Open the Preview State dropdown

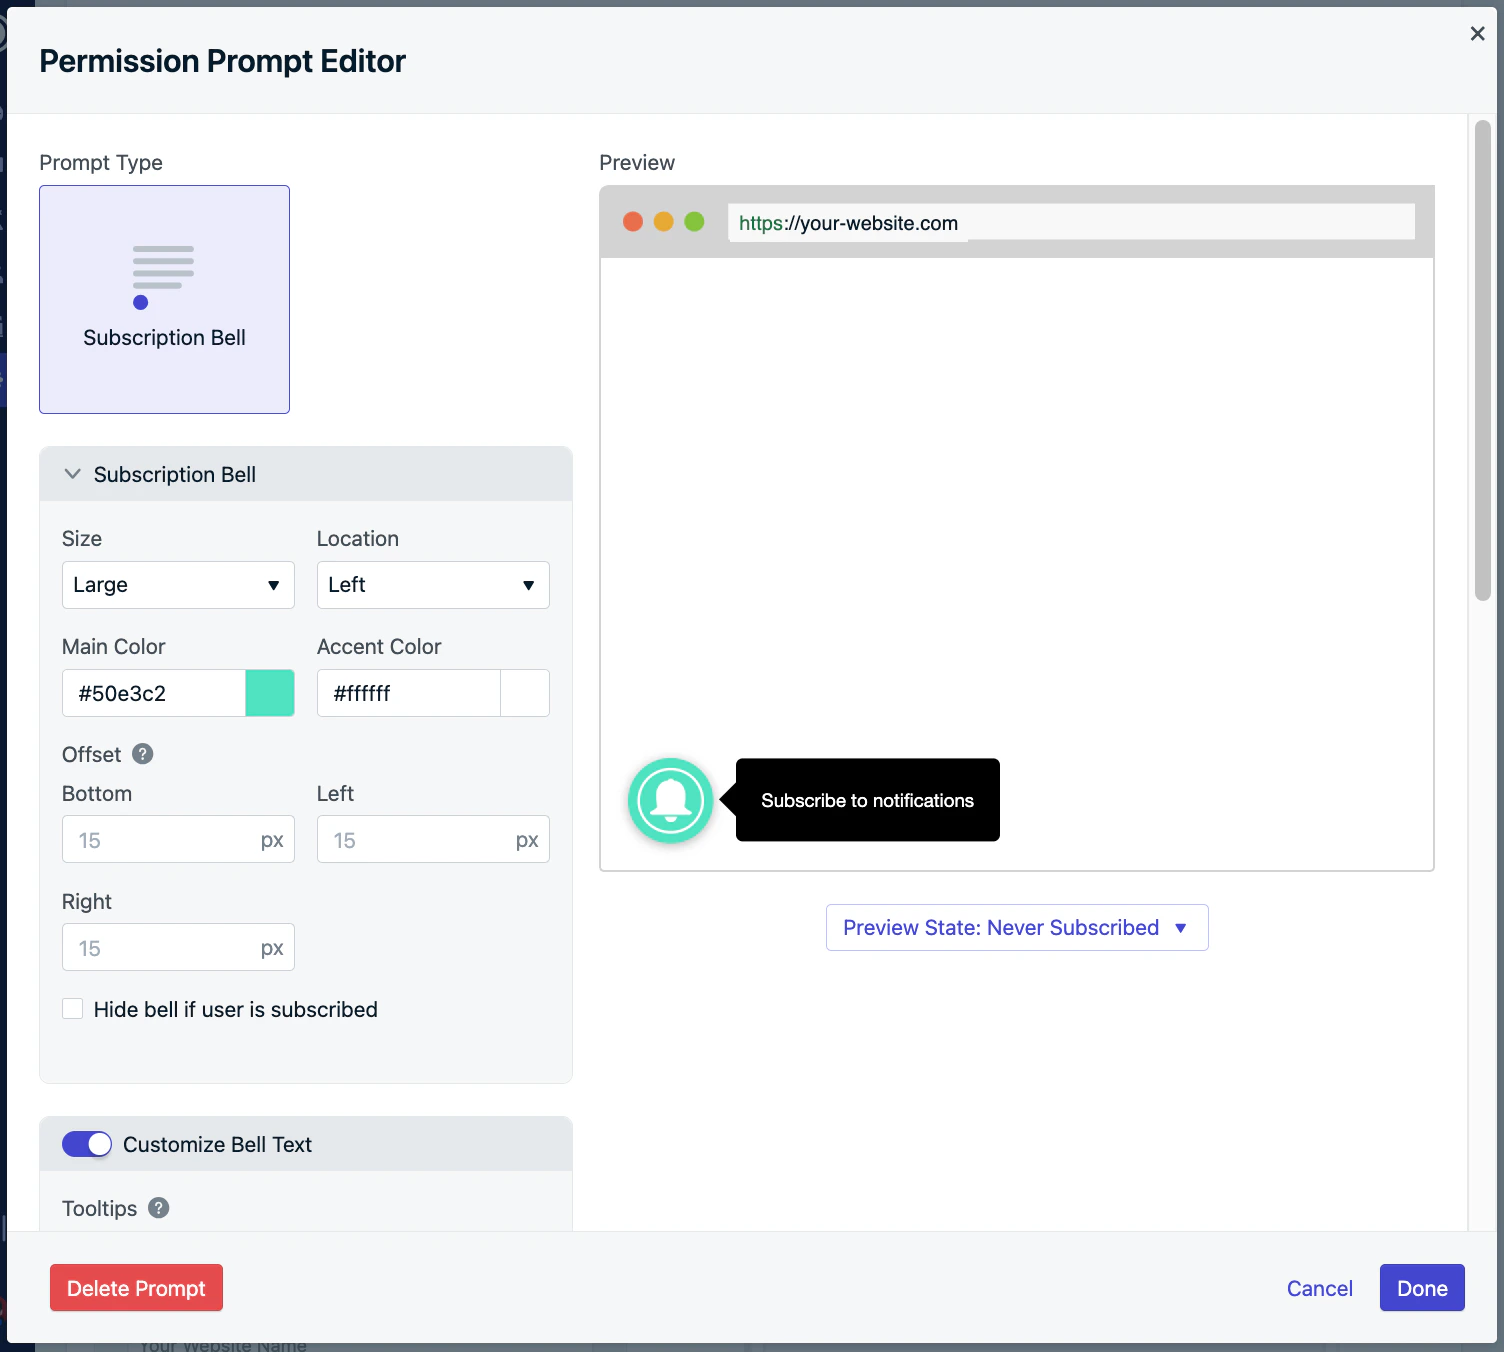[1016, 927]
